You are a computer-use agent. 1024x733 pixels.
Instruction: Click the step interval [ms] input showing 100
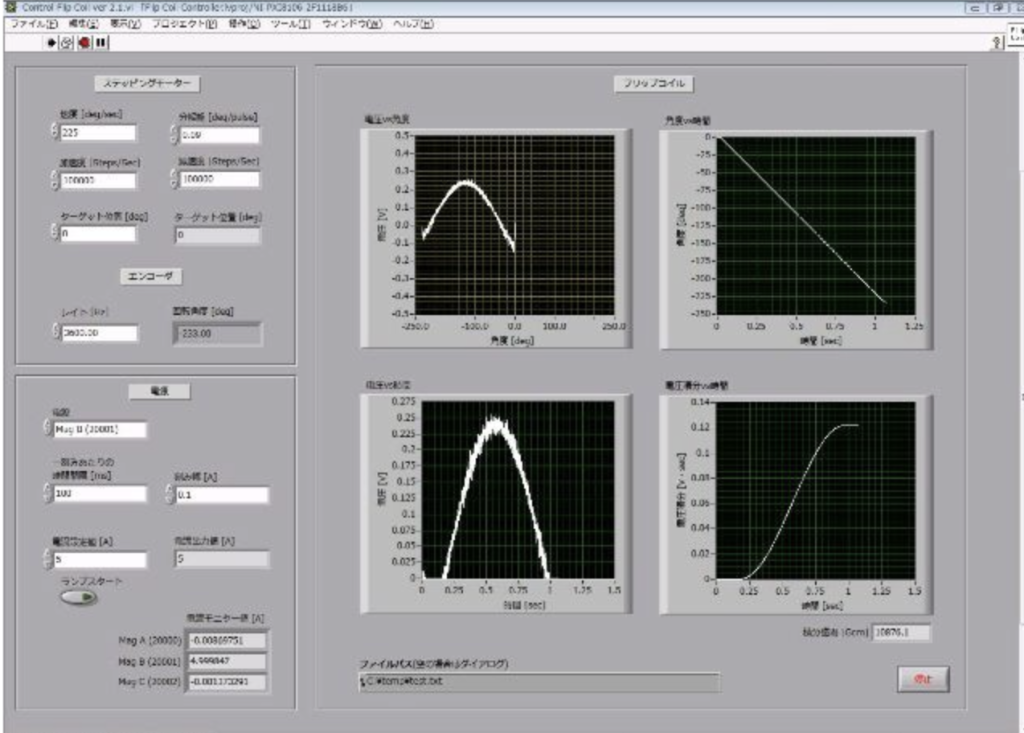100,494
